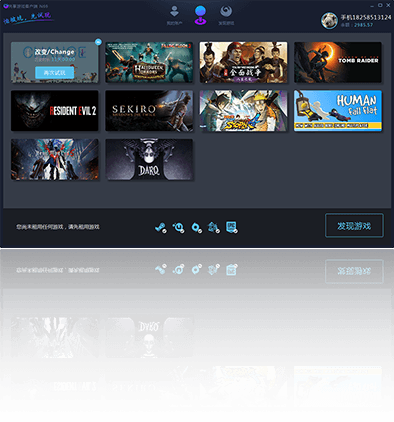This screenshot has width=394, height=422.
Task: Open the my account tab with download icon
Action: click(174, 16)
